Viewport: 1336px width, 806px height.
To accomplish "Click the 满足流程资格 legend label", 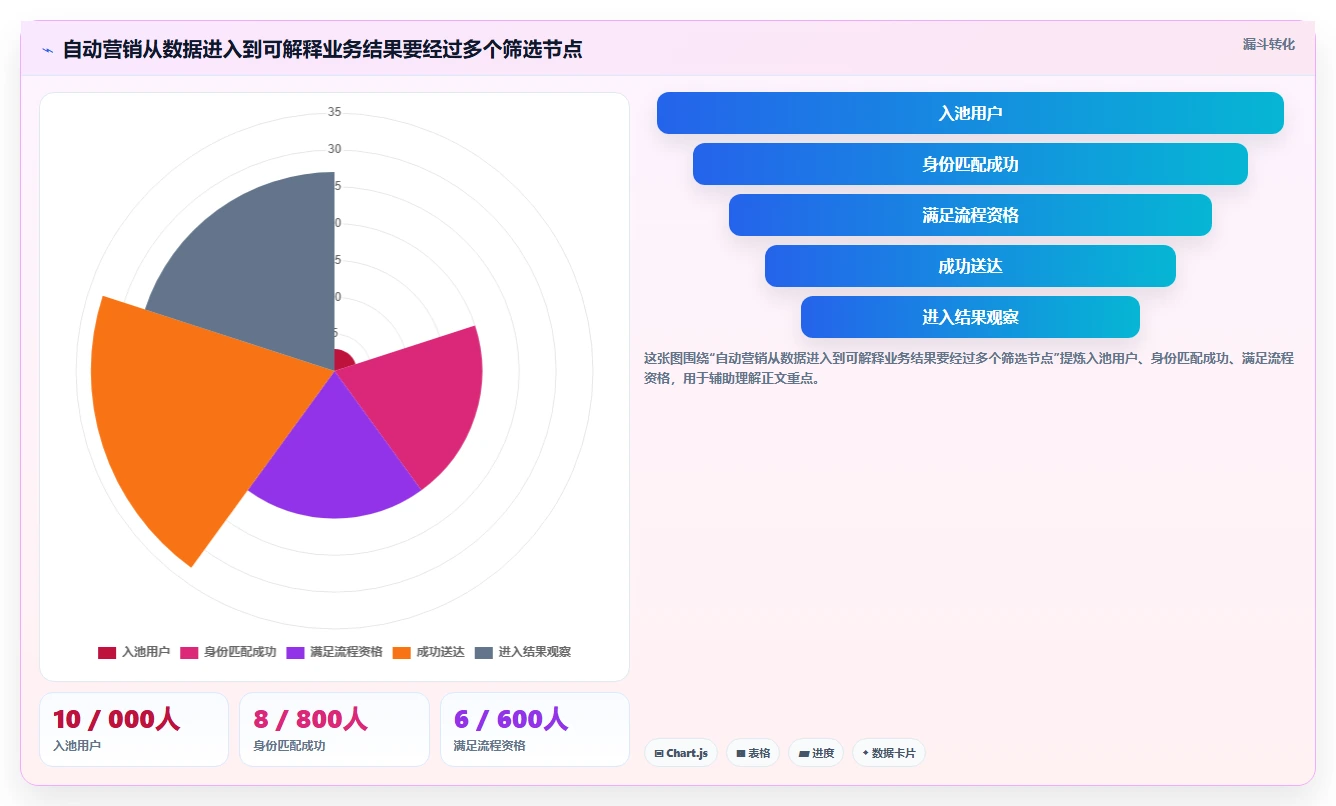I will click(346, 652).
